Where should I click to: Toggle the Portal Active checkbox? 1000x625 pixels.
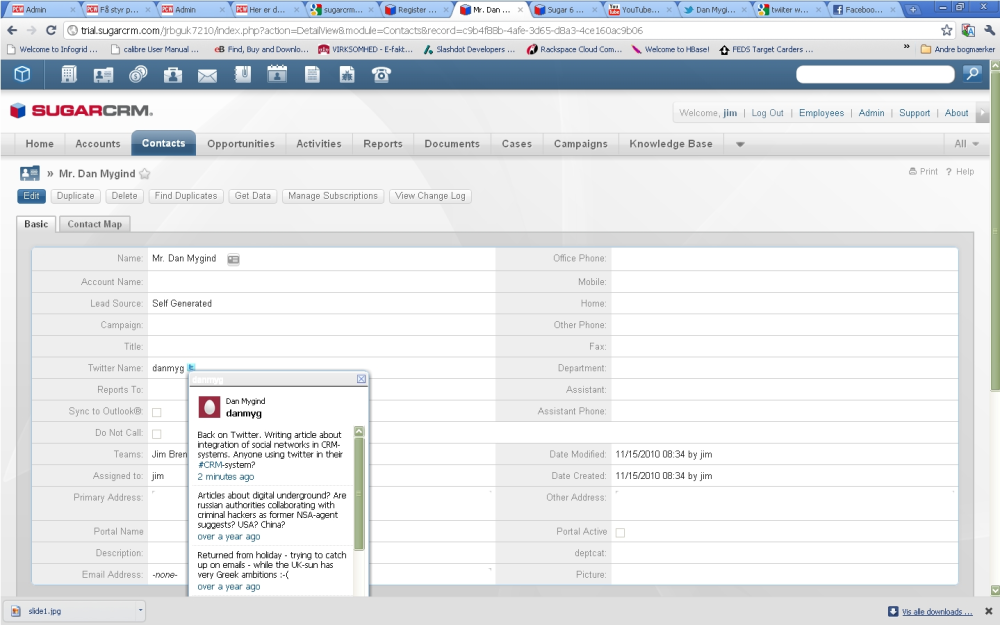620,533
